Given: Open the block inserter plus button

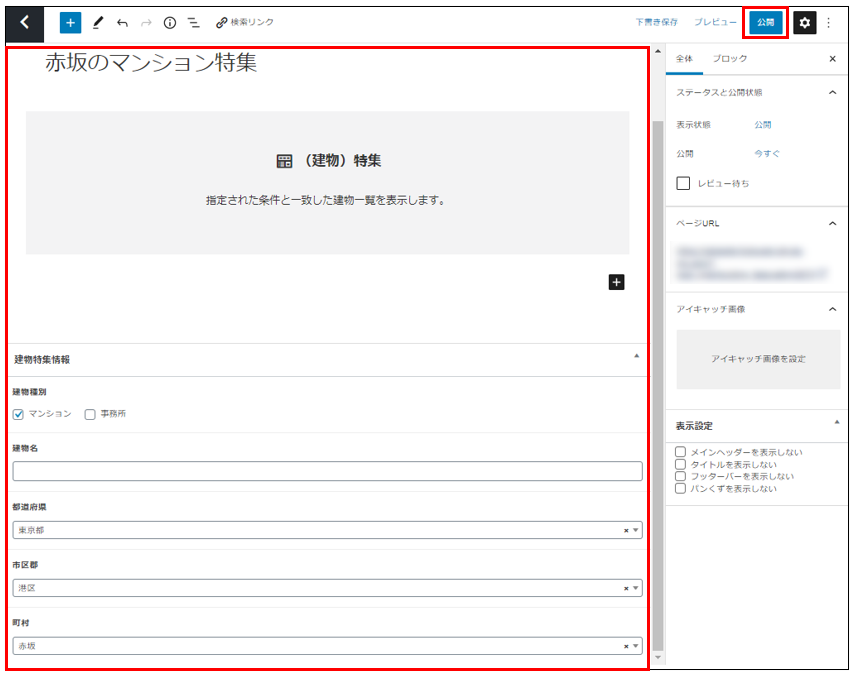Looking at the screenshot, I should point(70,22).
